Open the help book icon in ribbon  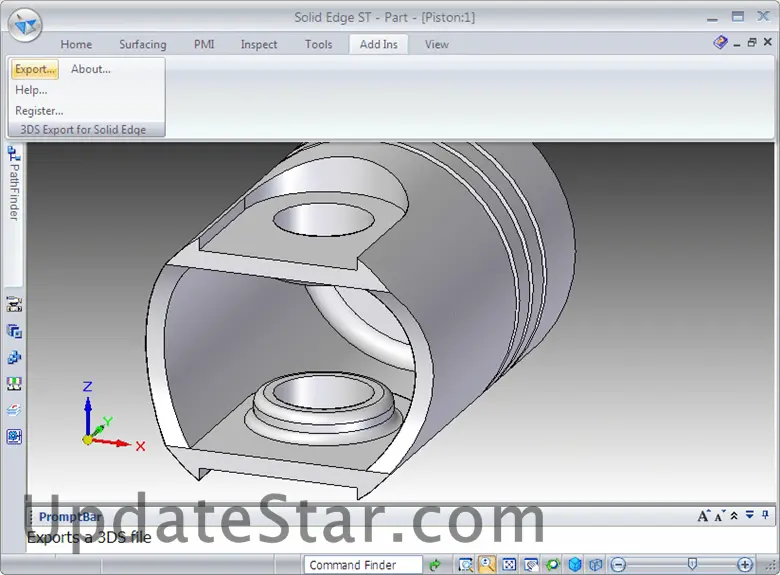point(720,43)
